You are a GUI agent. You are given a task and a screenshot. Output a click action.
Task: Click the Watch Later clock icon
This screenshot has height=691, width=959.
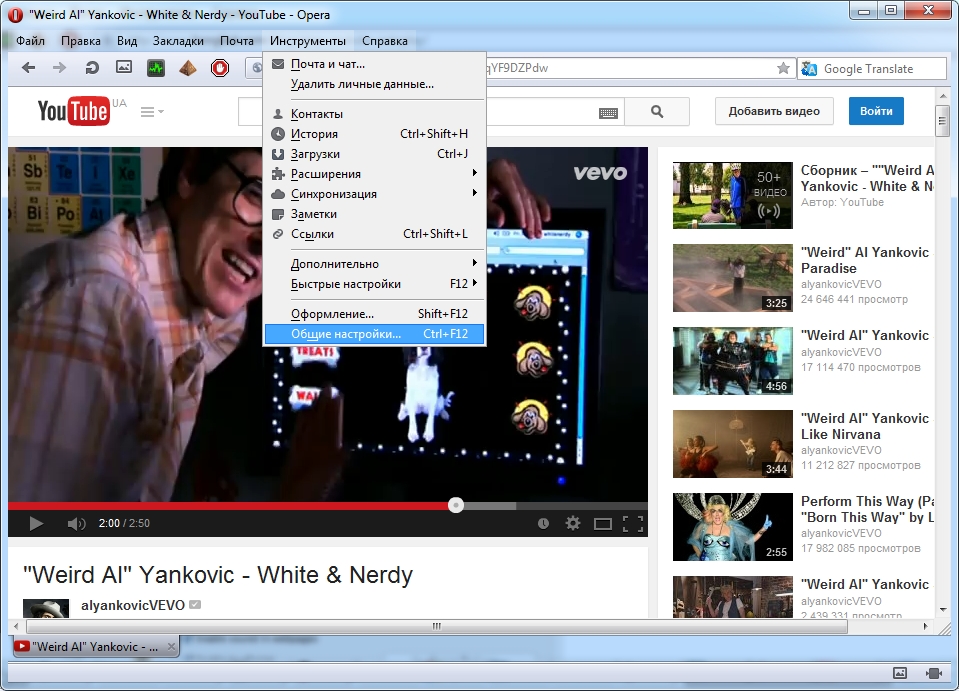(x=543, y=523)
